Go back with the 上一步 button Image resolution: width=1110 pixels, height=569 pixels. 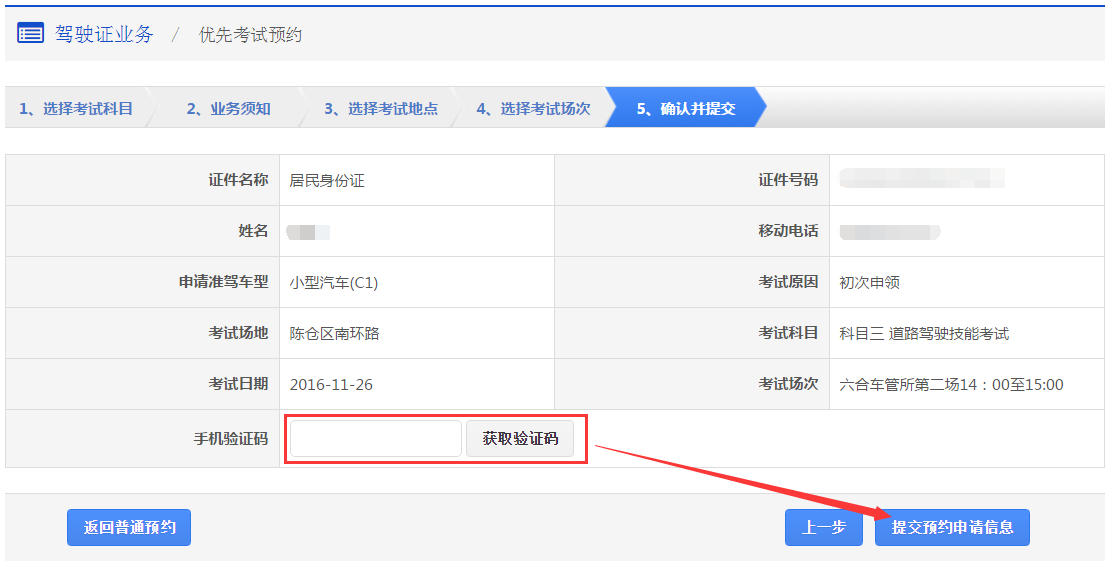pos(824,527)
